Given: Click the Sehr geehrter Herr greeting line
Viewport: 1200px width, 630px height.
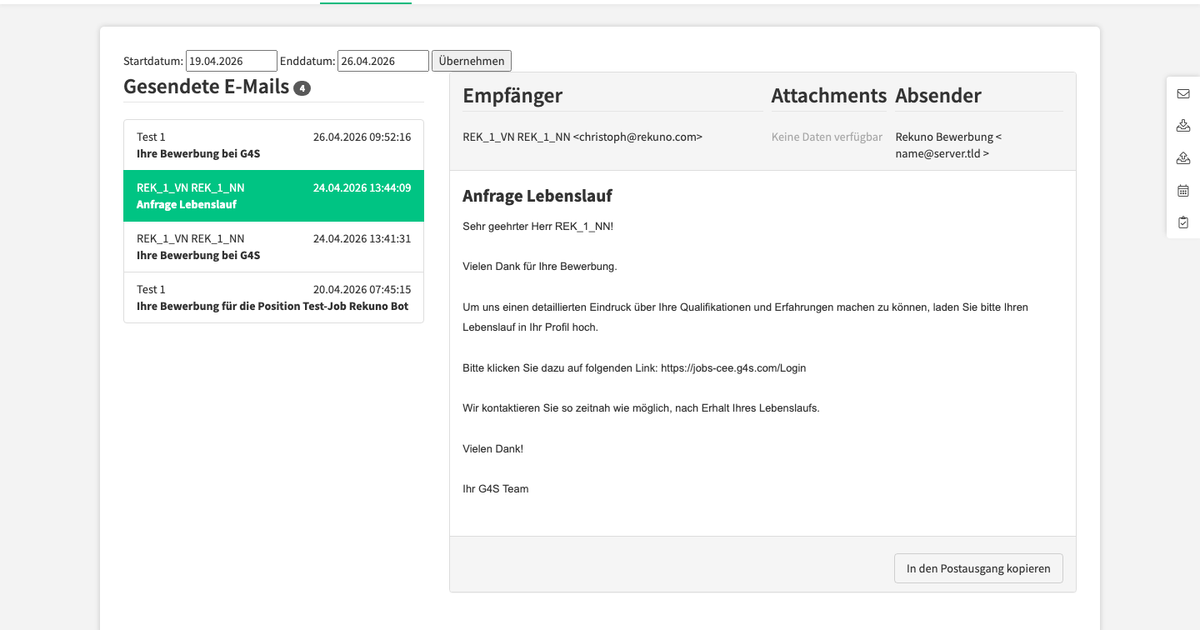Looking at the screenshot, I should pyautogui.click(x=538, y=226).
